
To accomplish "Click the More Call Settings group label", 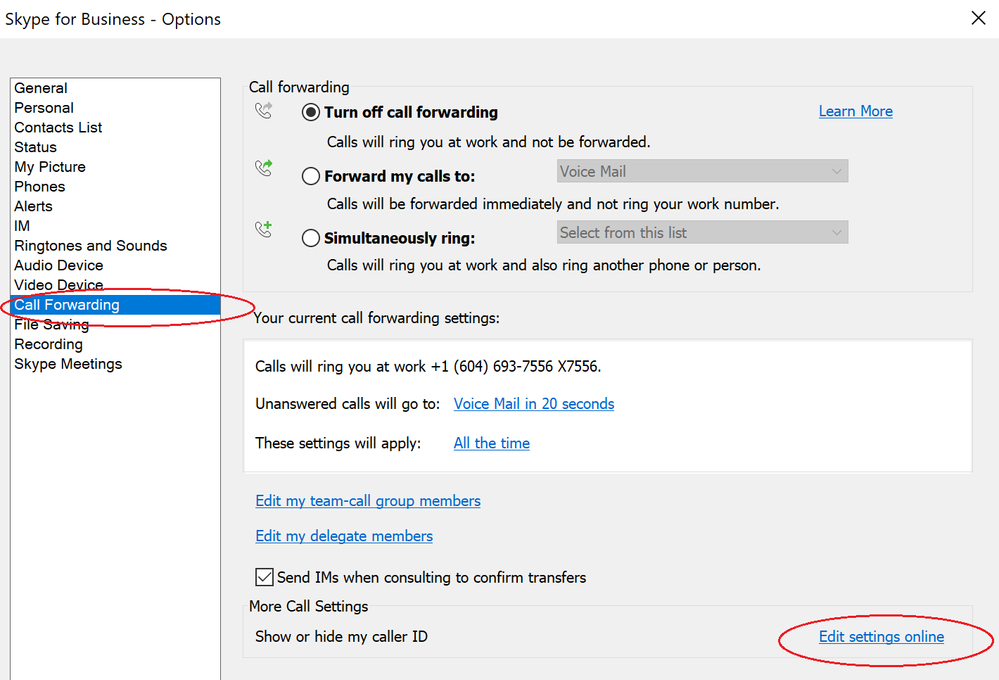I will [308, 606].
